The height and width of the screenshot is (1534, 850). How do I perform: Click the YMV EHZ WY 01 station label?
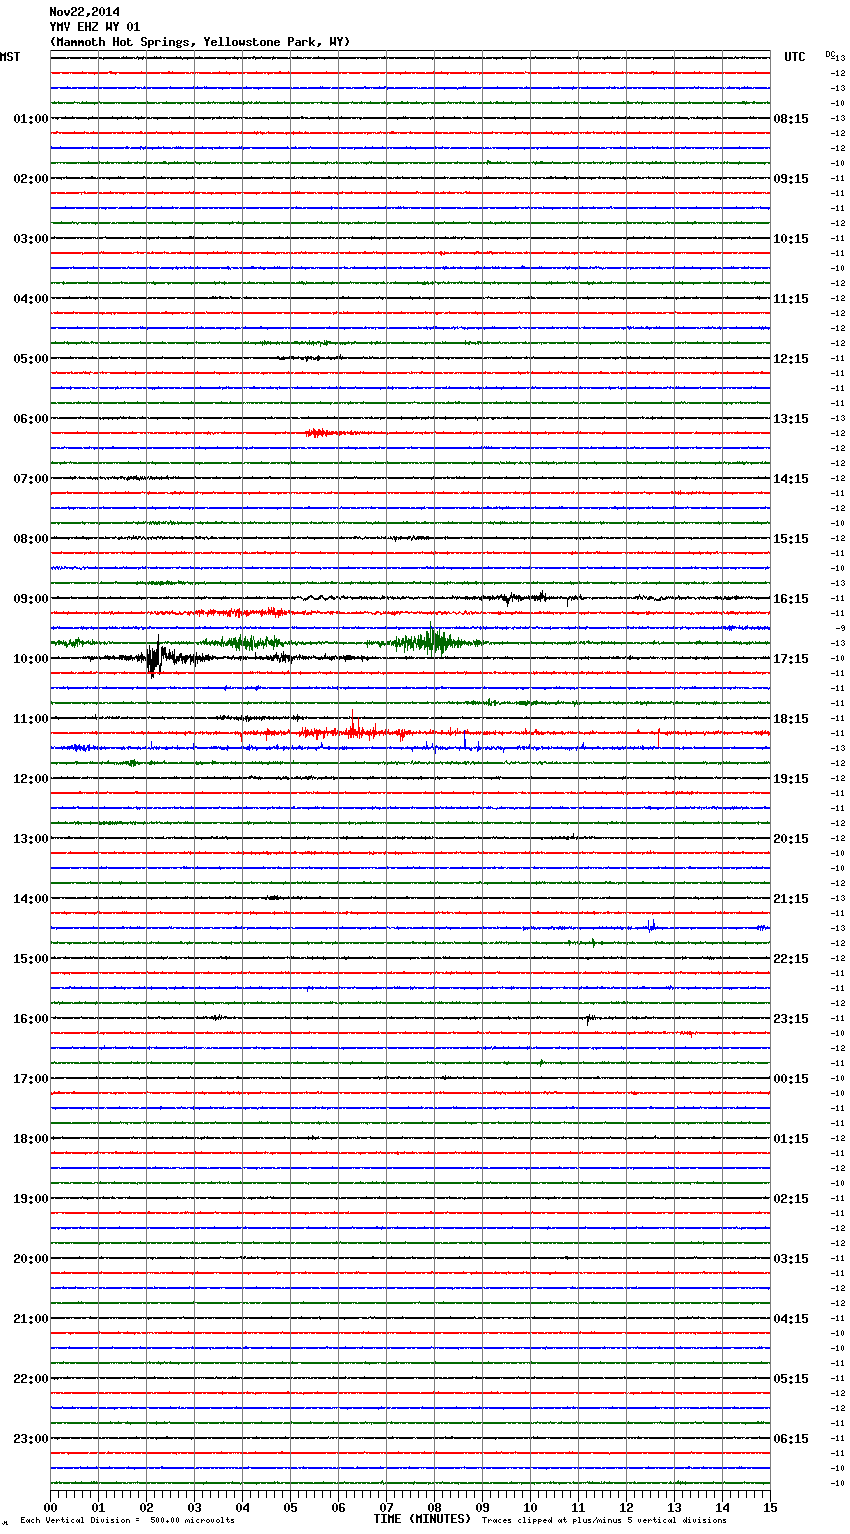click(x=95, y=27)
